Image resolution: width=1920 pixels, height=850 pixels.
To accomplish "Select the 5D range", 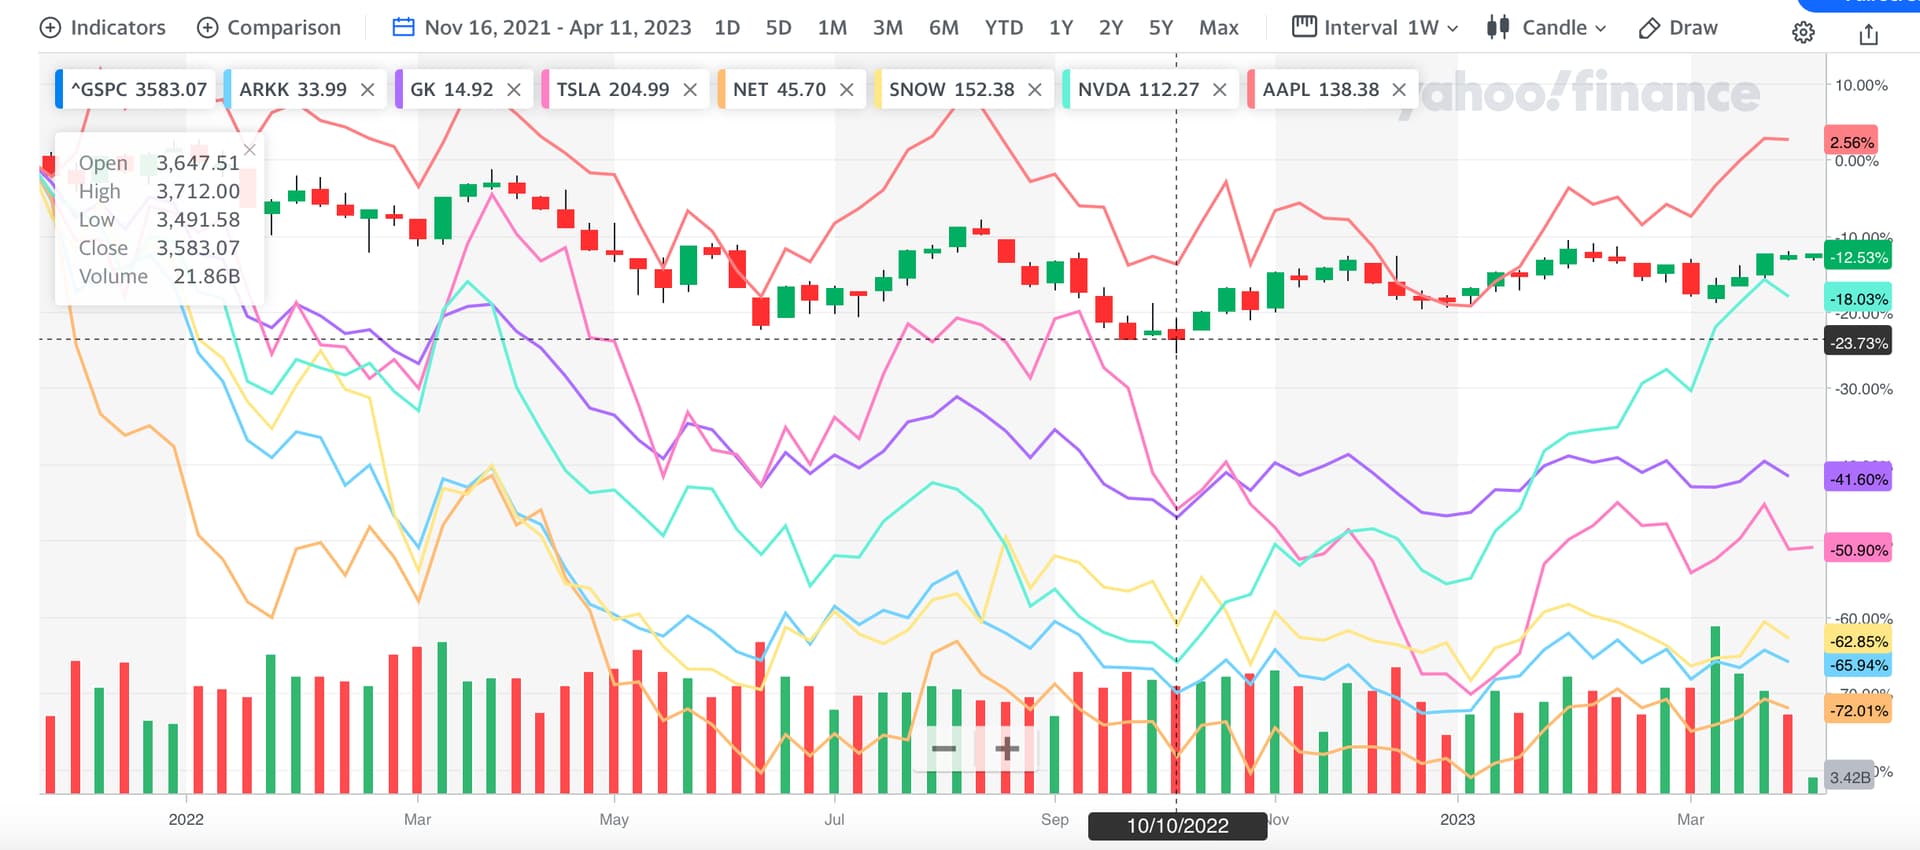I will click(x=778, y=28).
